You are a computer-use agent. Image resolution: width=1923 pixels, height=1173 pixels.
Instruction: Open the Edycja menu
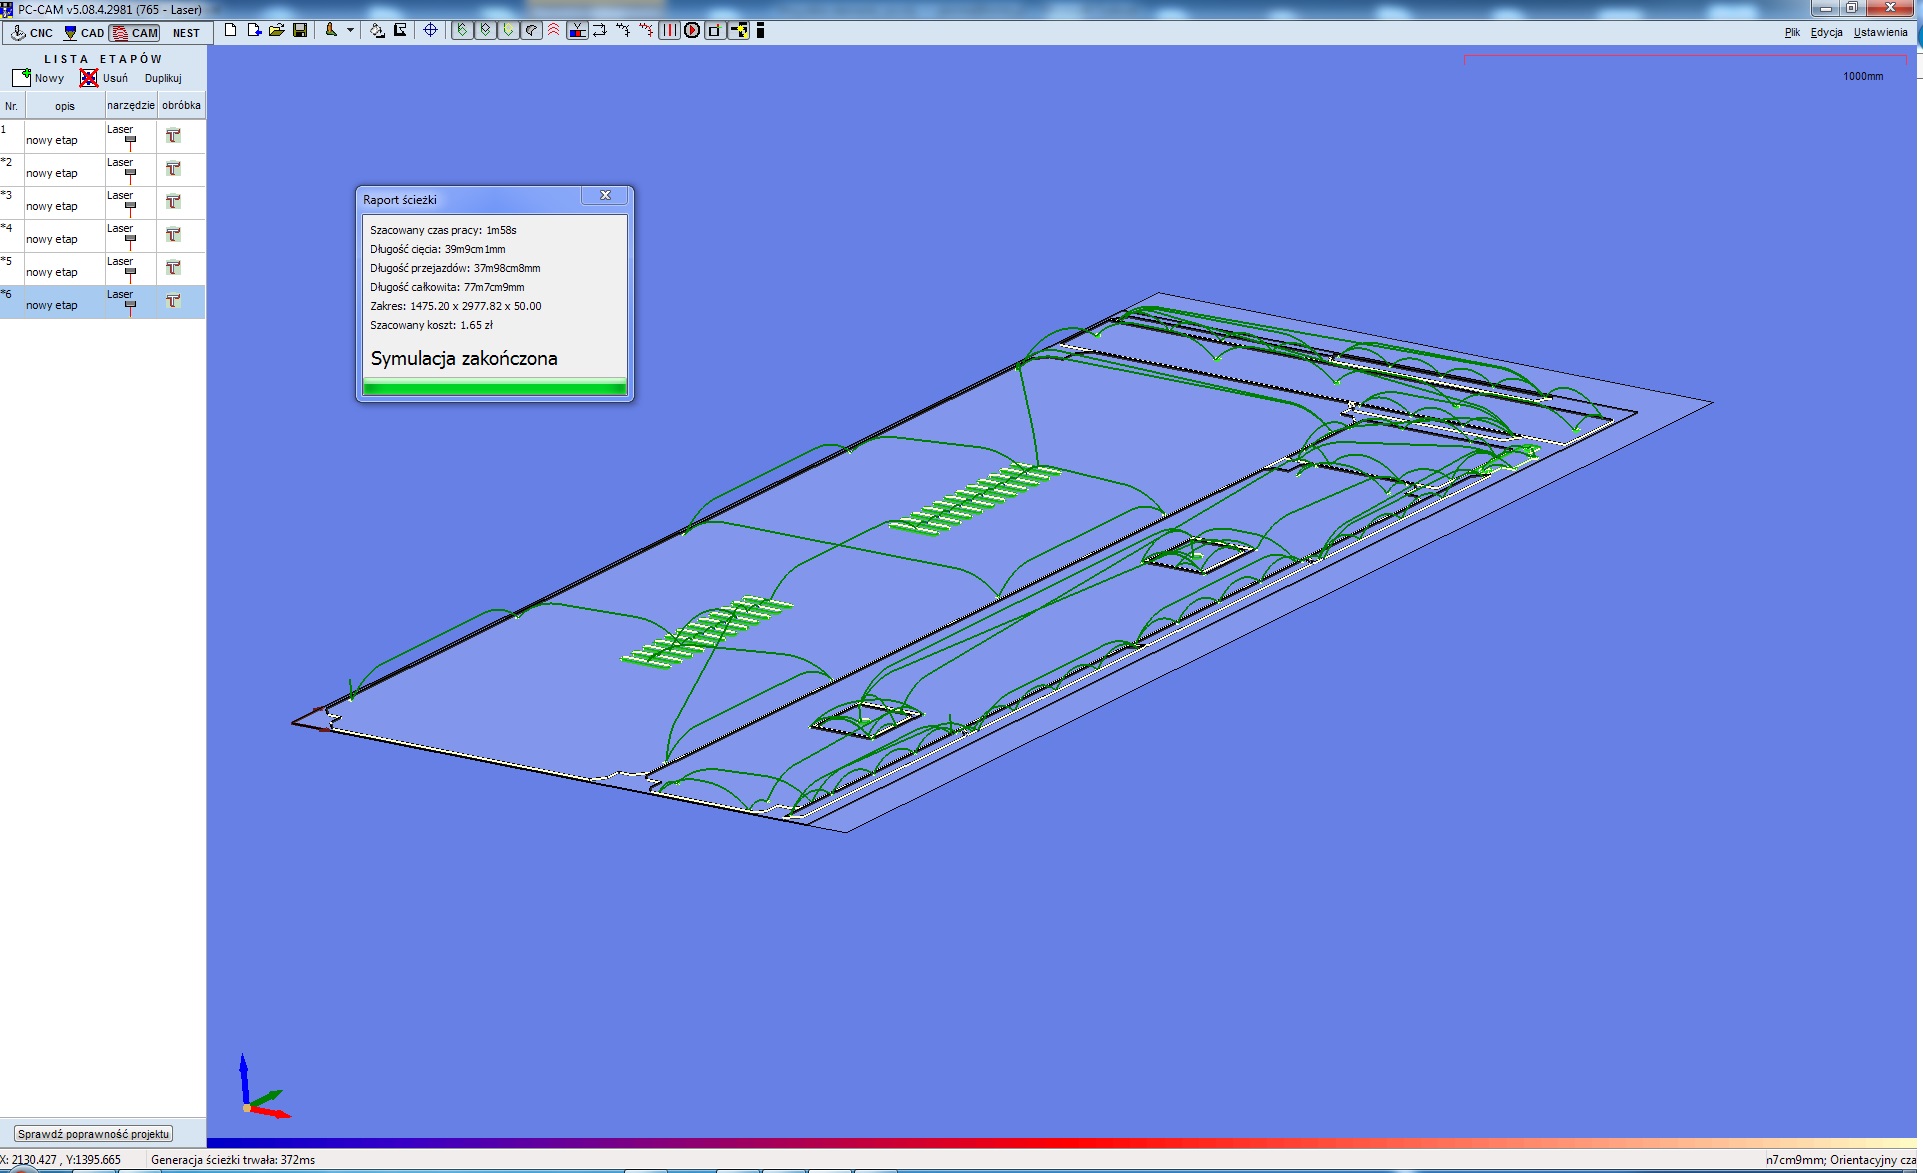1826,32
